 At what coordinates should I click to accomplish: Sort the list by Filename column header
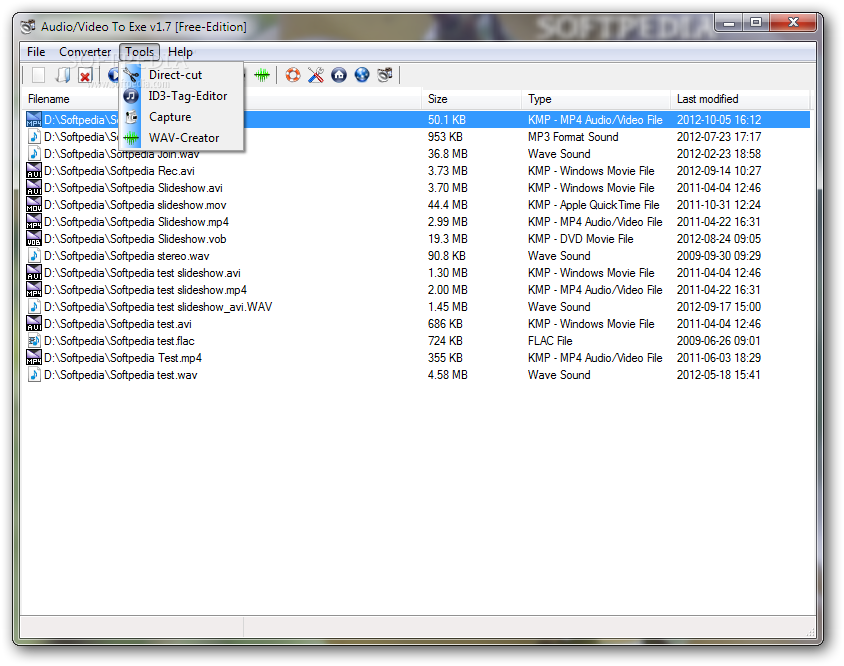(221, 99)
